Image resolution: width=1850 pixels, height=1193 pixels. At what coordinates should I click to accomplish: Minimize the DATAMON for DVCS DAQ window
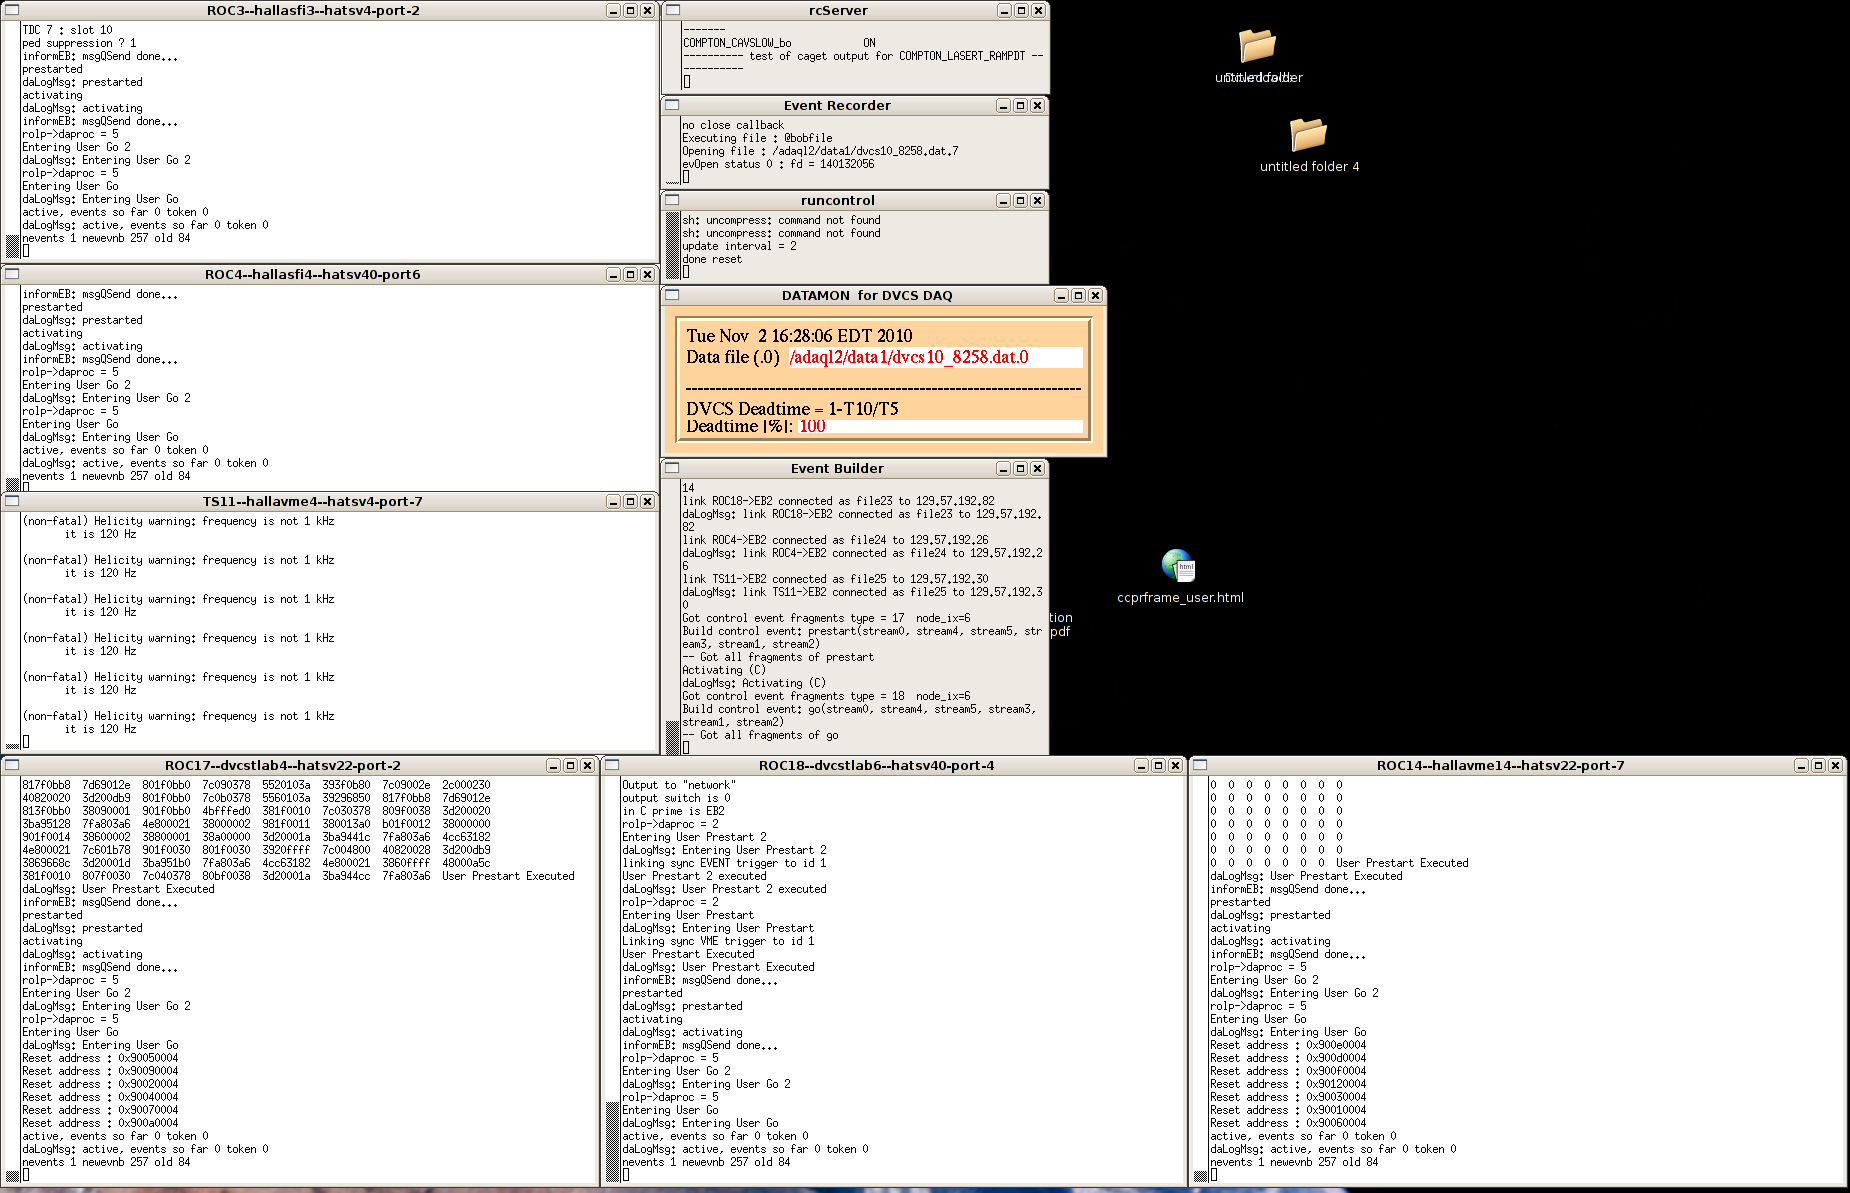(x=1061, y=295)
